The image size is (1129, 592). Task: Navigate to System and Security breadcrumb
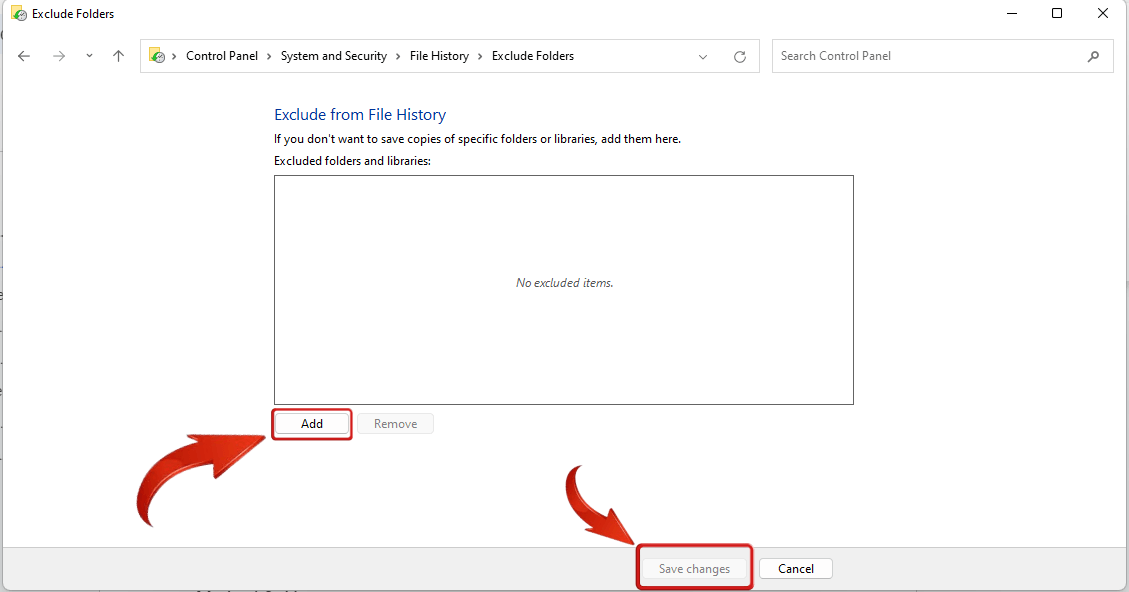[x=334, y=56]
